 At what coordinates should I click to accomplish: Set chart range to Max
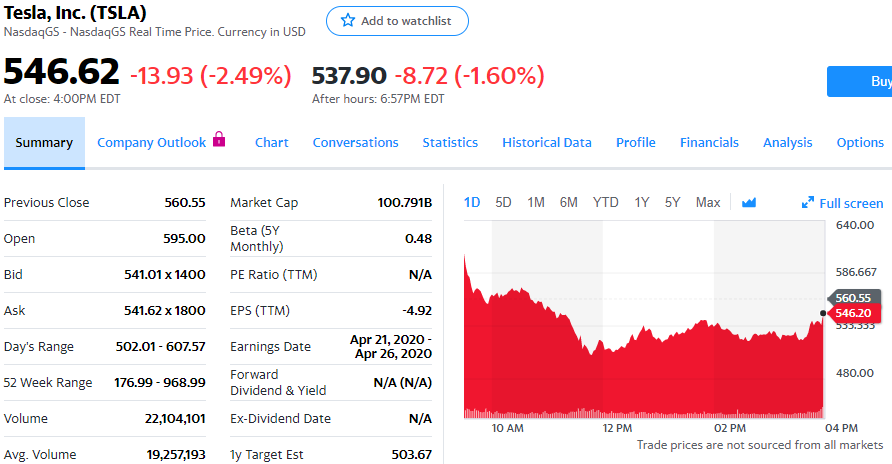click(708, 203)
